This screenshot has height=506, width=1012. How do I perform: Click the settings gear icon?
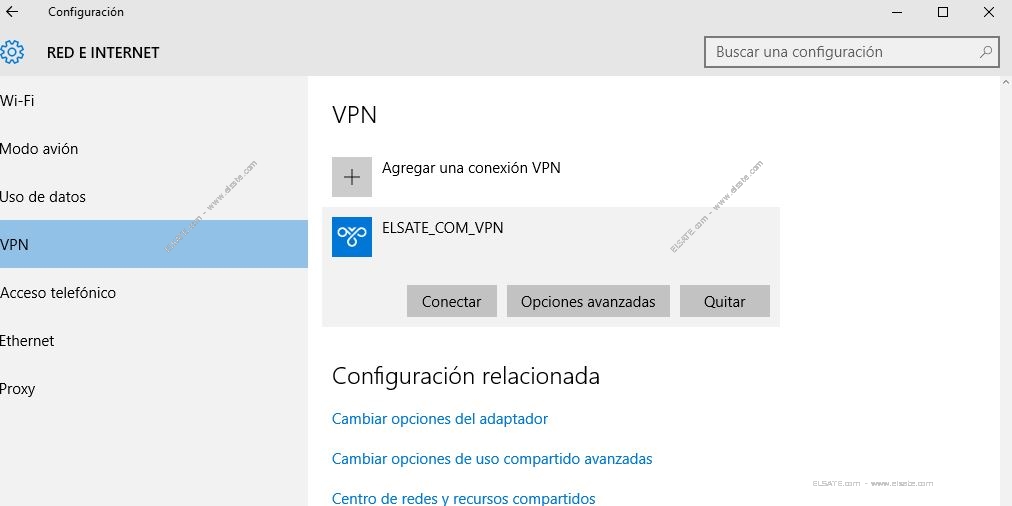point(11,52)
